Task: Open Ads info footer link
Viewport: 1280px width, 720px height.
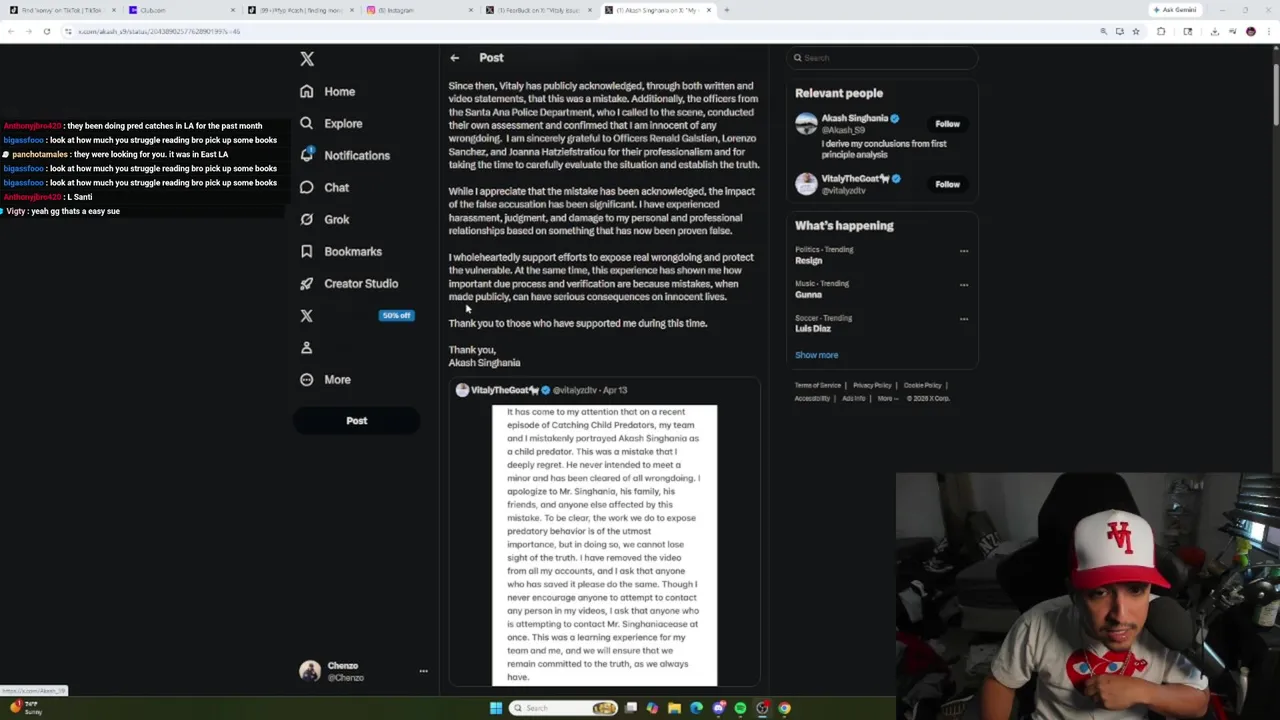Action: [853, 398]
